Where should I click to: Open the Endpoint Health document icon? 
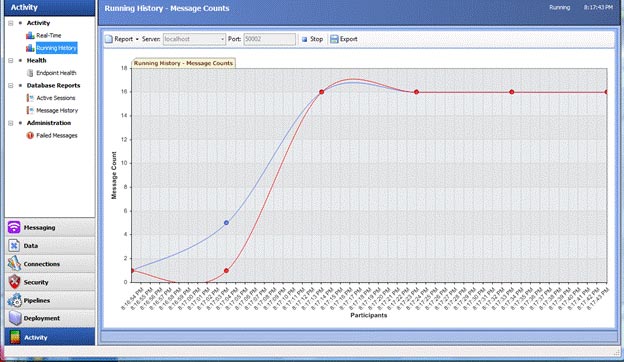pyautogui.click(x=30, y=73)
